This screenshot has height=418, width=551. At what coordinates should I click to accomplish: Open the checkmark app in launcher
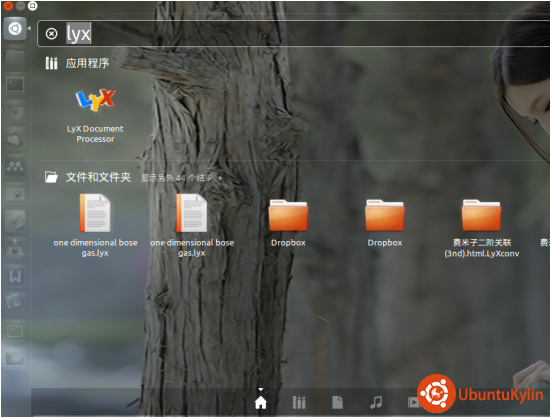[15, 221]
